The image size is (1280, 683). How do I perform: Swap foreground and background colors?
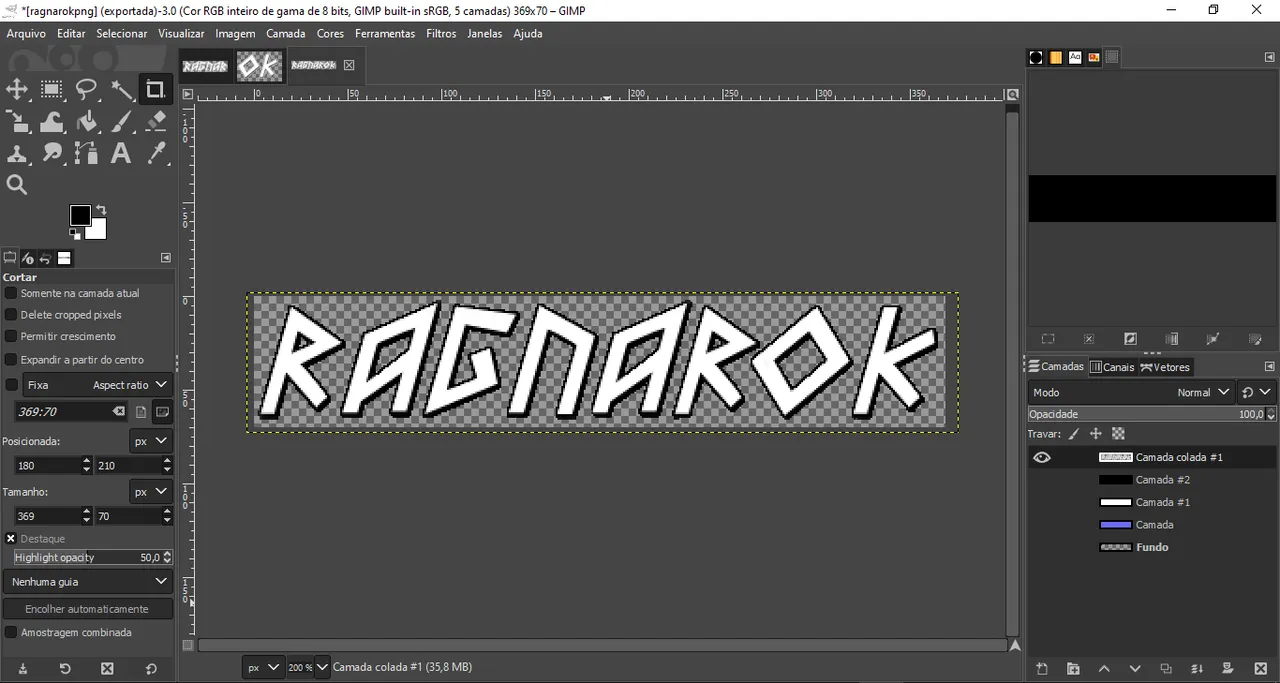pyautogui.click(x=100, y=210)
